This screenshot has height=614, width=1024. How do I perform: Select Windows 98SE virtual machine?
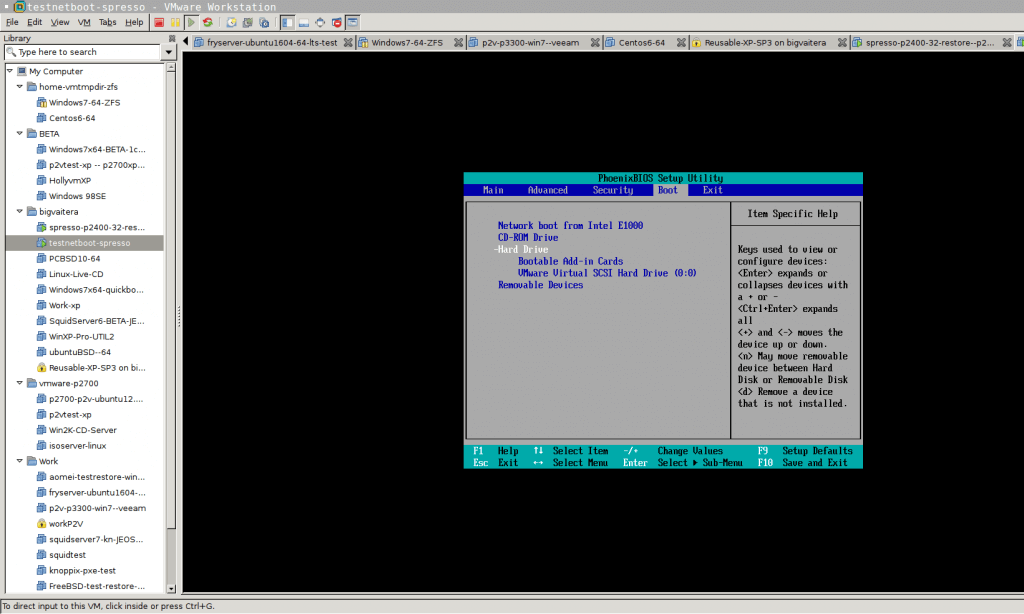click(x=77, y=196)
